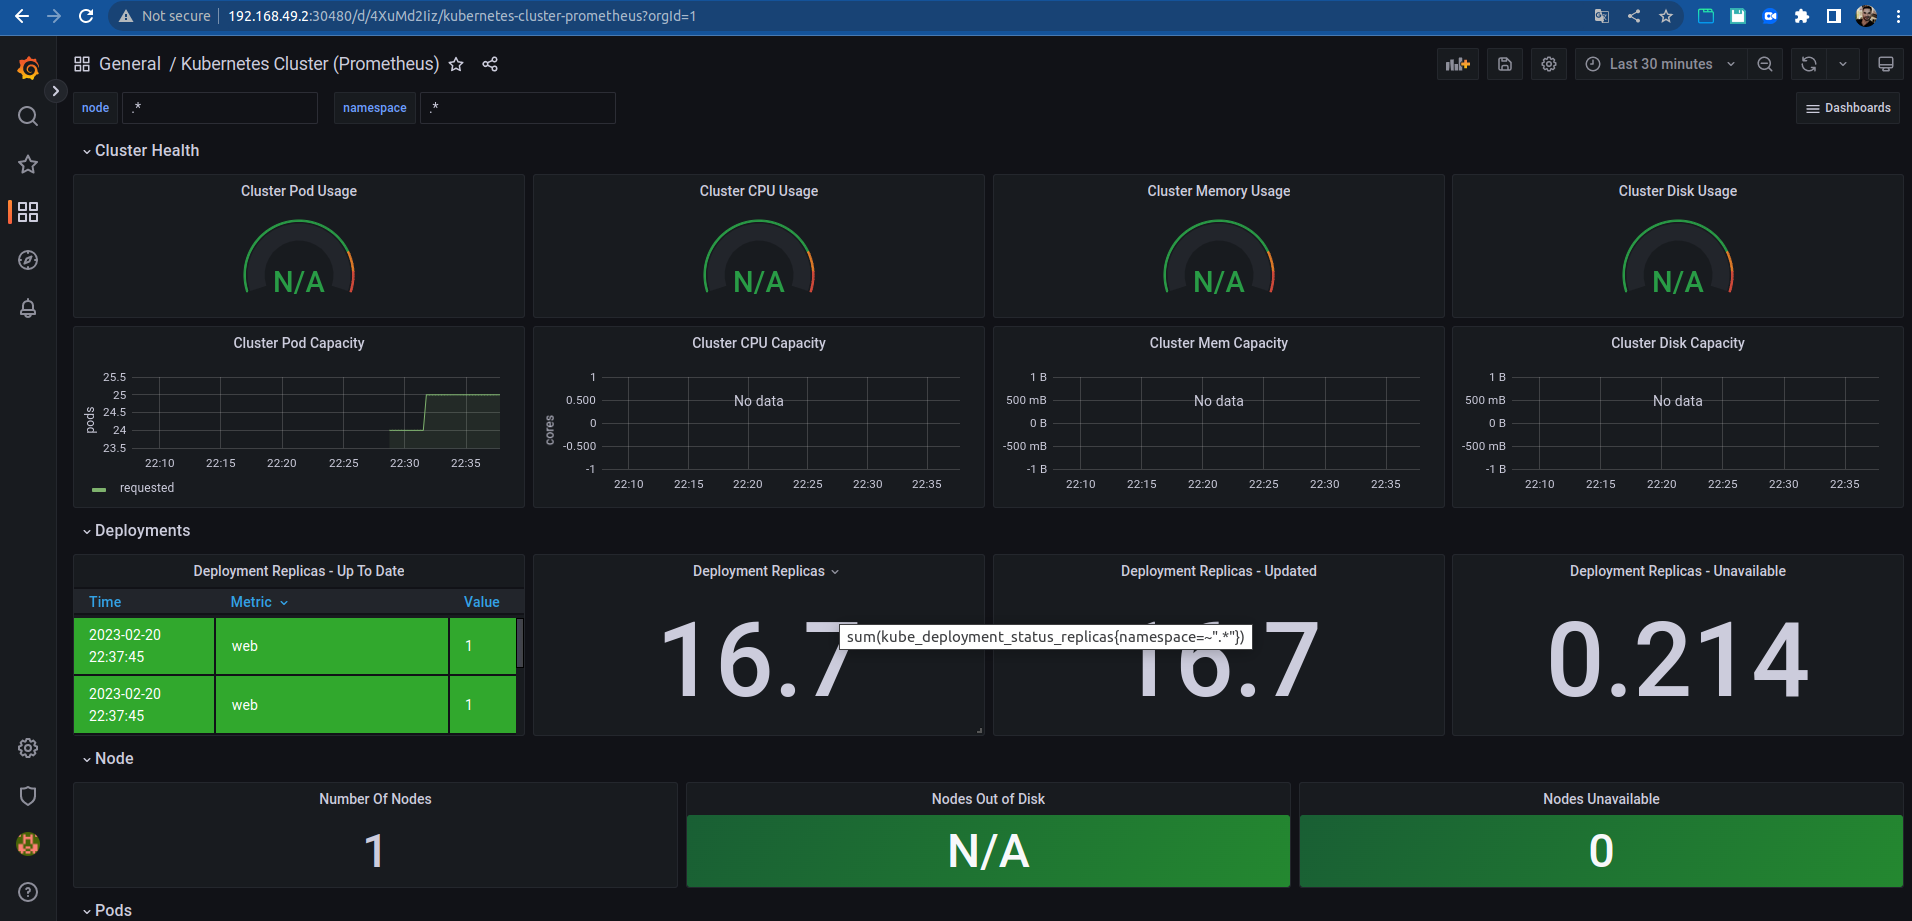The width and height of the screenshot is (1912, 921).
Task: Open Help question mark icon
Action: click(28, 892)
